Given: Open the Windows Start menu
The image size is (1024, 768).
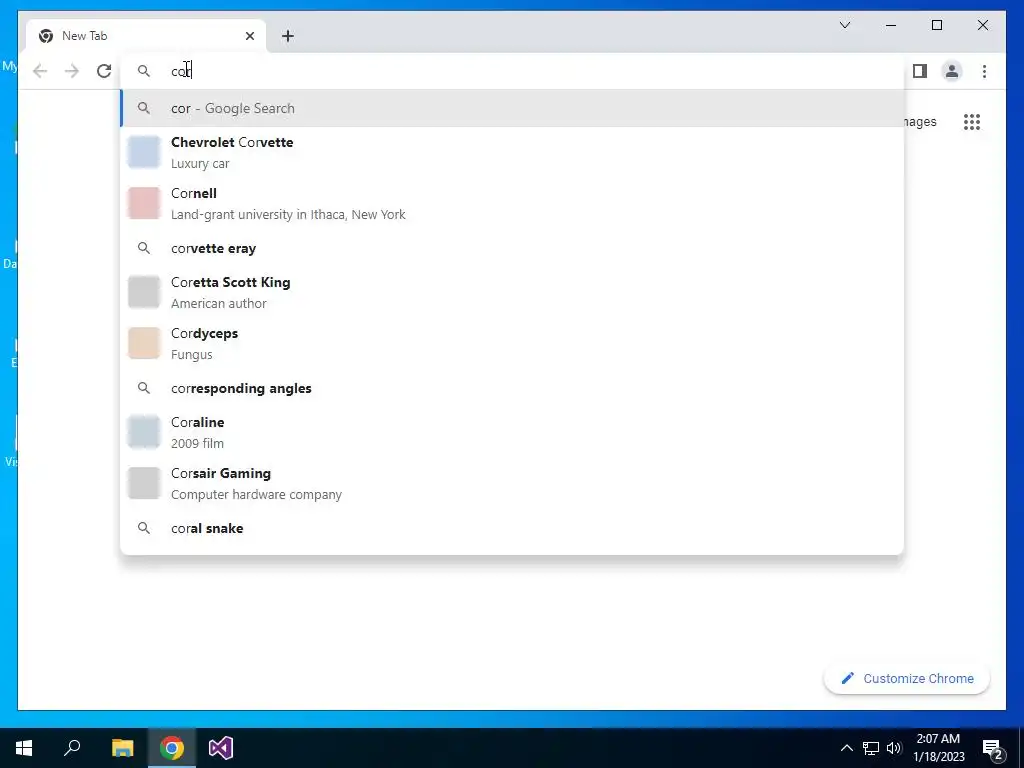Looking at the screenshot, I should click(x=24, y=748).
